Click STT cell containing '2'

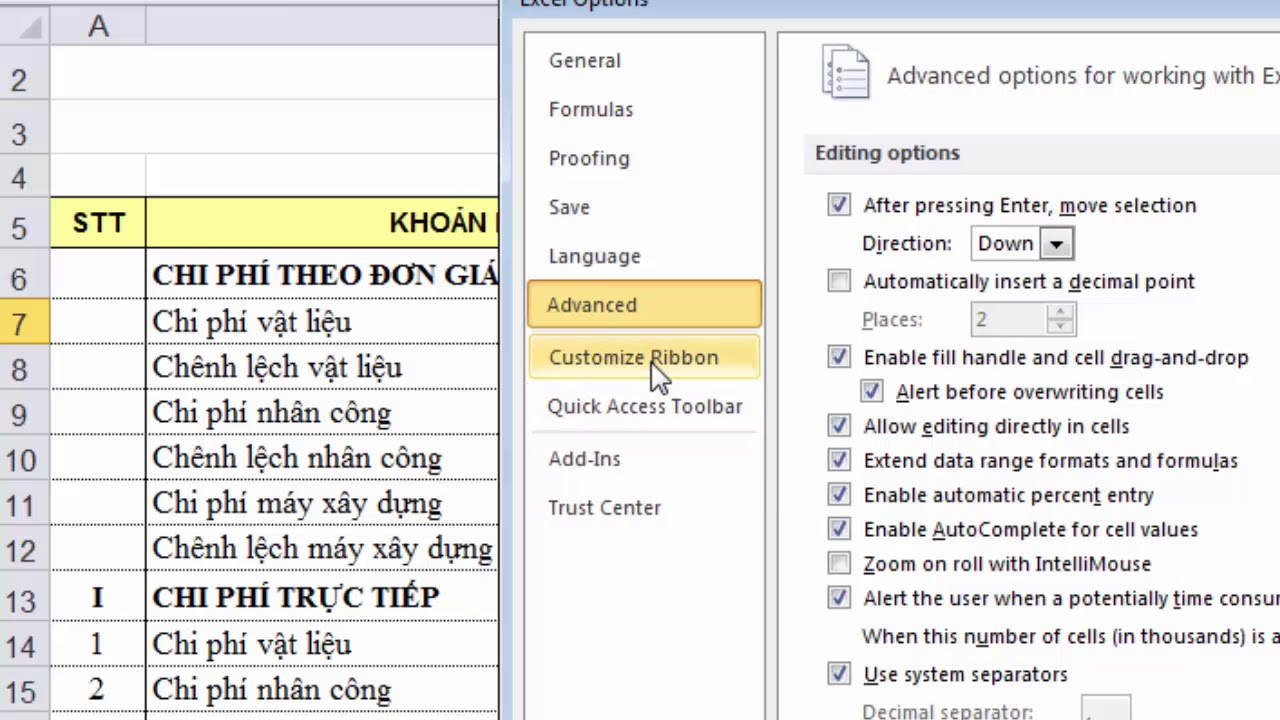98,691
